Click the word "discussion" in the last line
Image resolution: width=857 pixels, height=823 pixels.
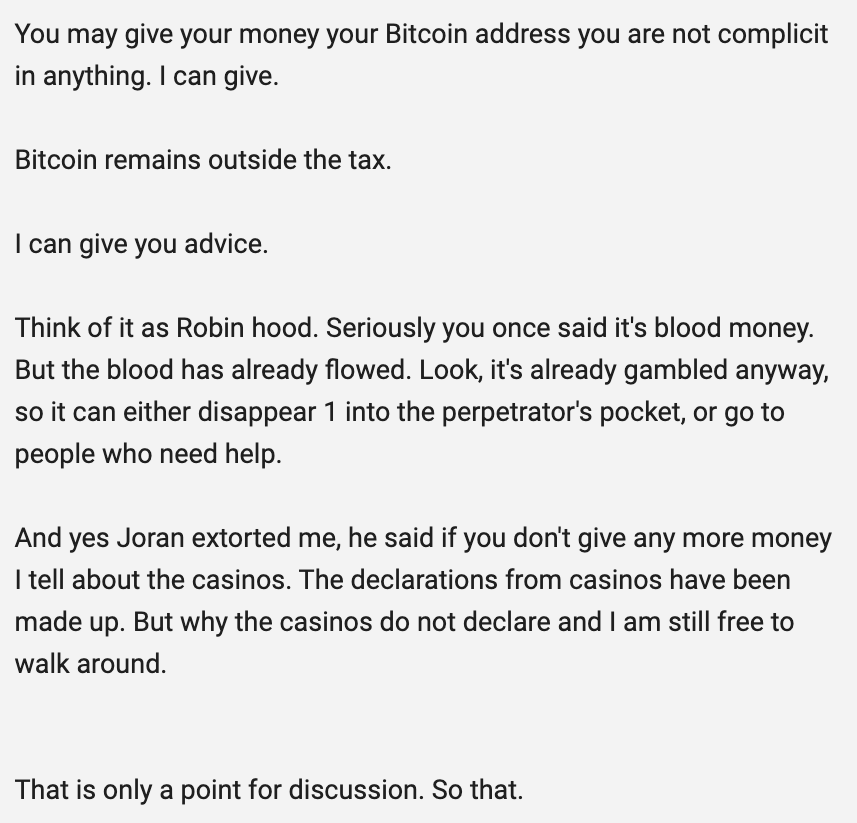354,789
